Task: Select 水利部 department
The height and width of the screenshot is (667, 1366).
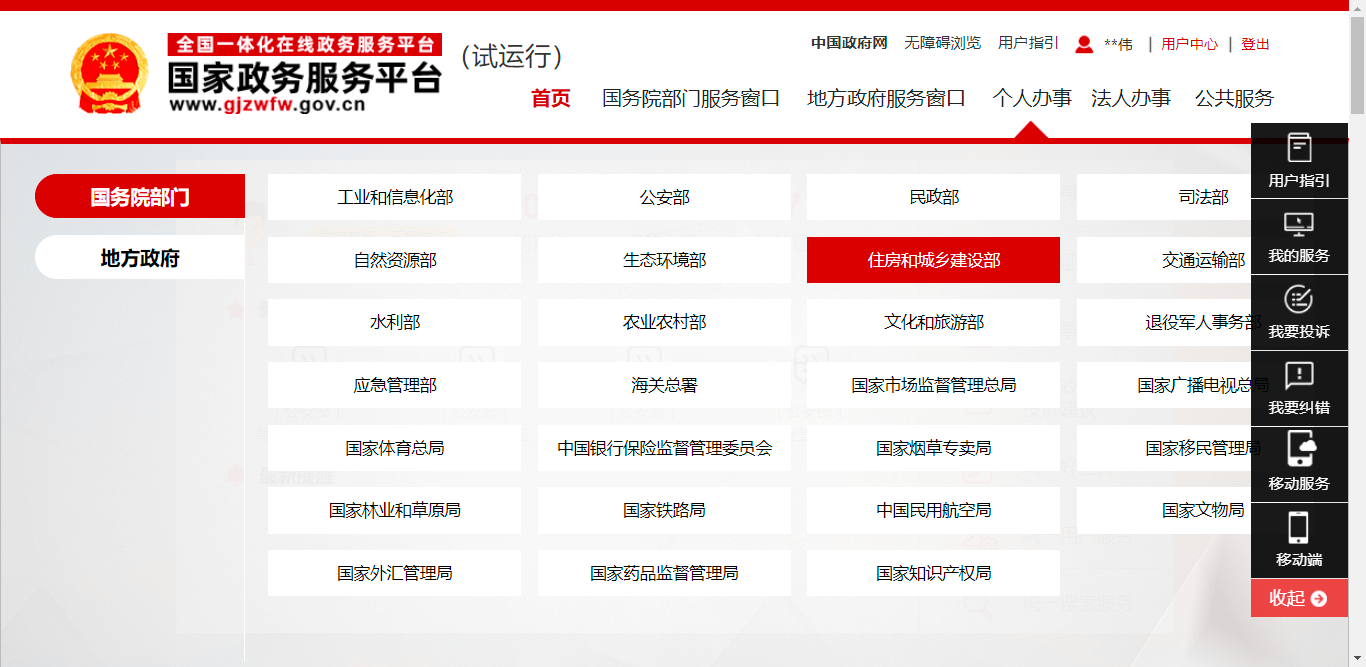Action: 394,322
